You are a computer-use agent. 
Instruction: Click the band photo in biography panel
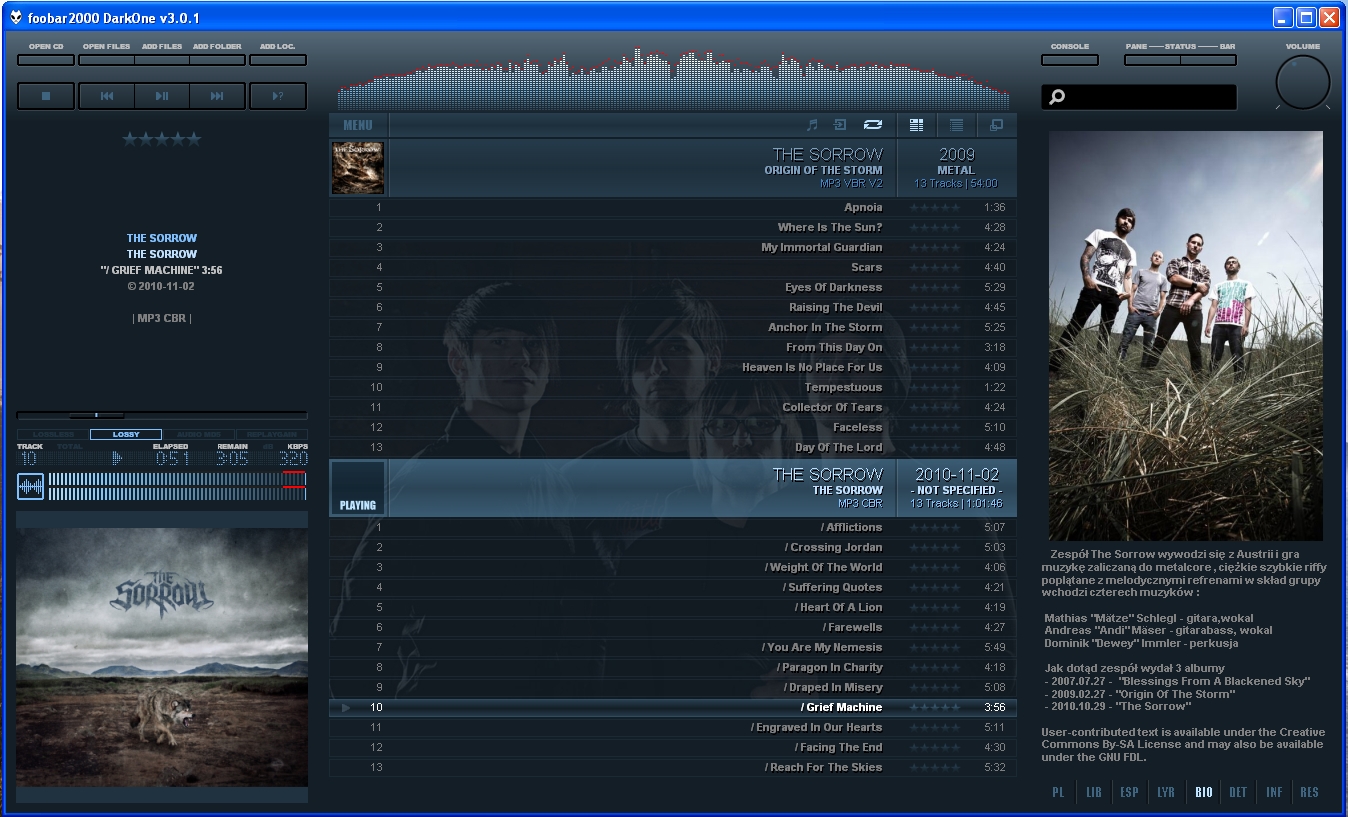[x=1185, y=336]
